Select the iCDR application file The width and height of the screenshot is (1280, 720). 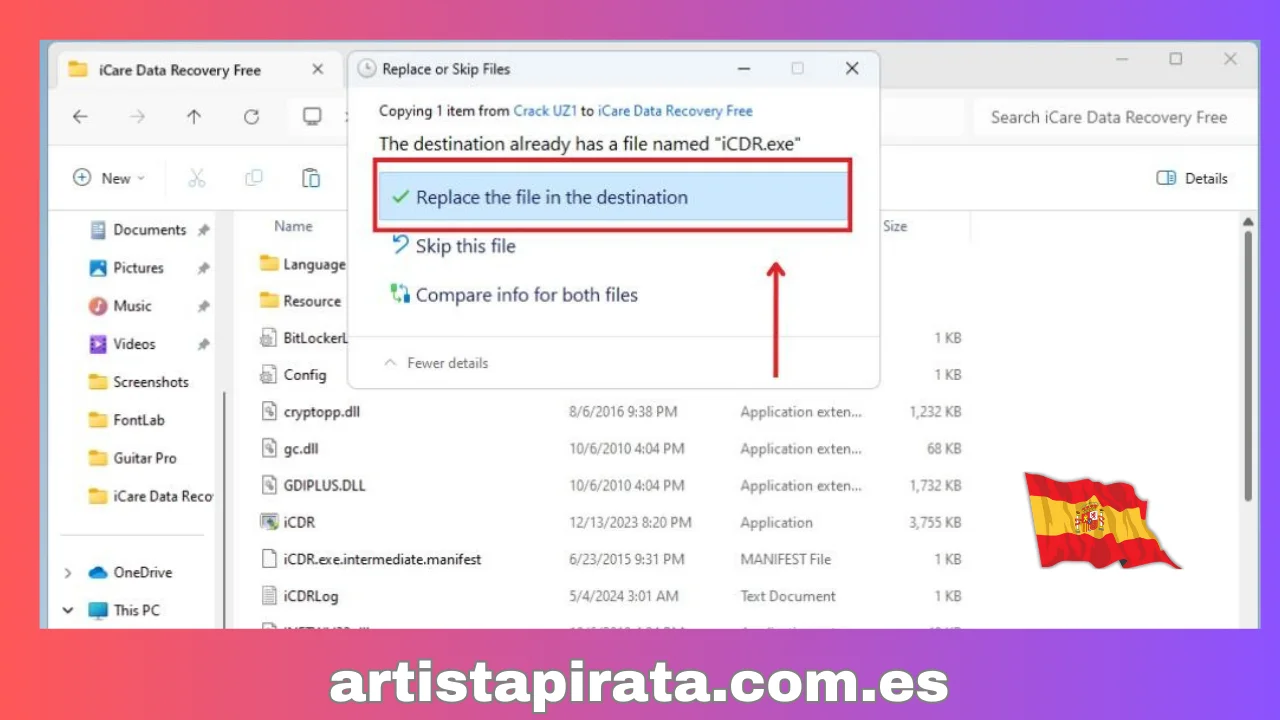(x=610, y=522)
